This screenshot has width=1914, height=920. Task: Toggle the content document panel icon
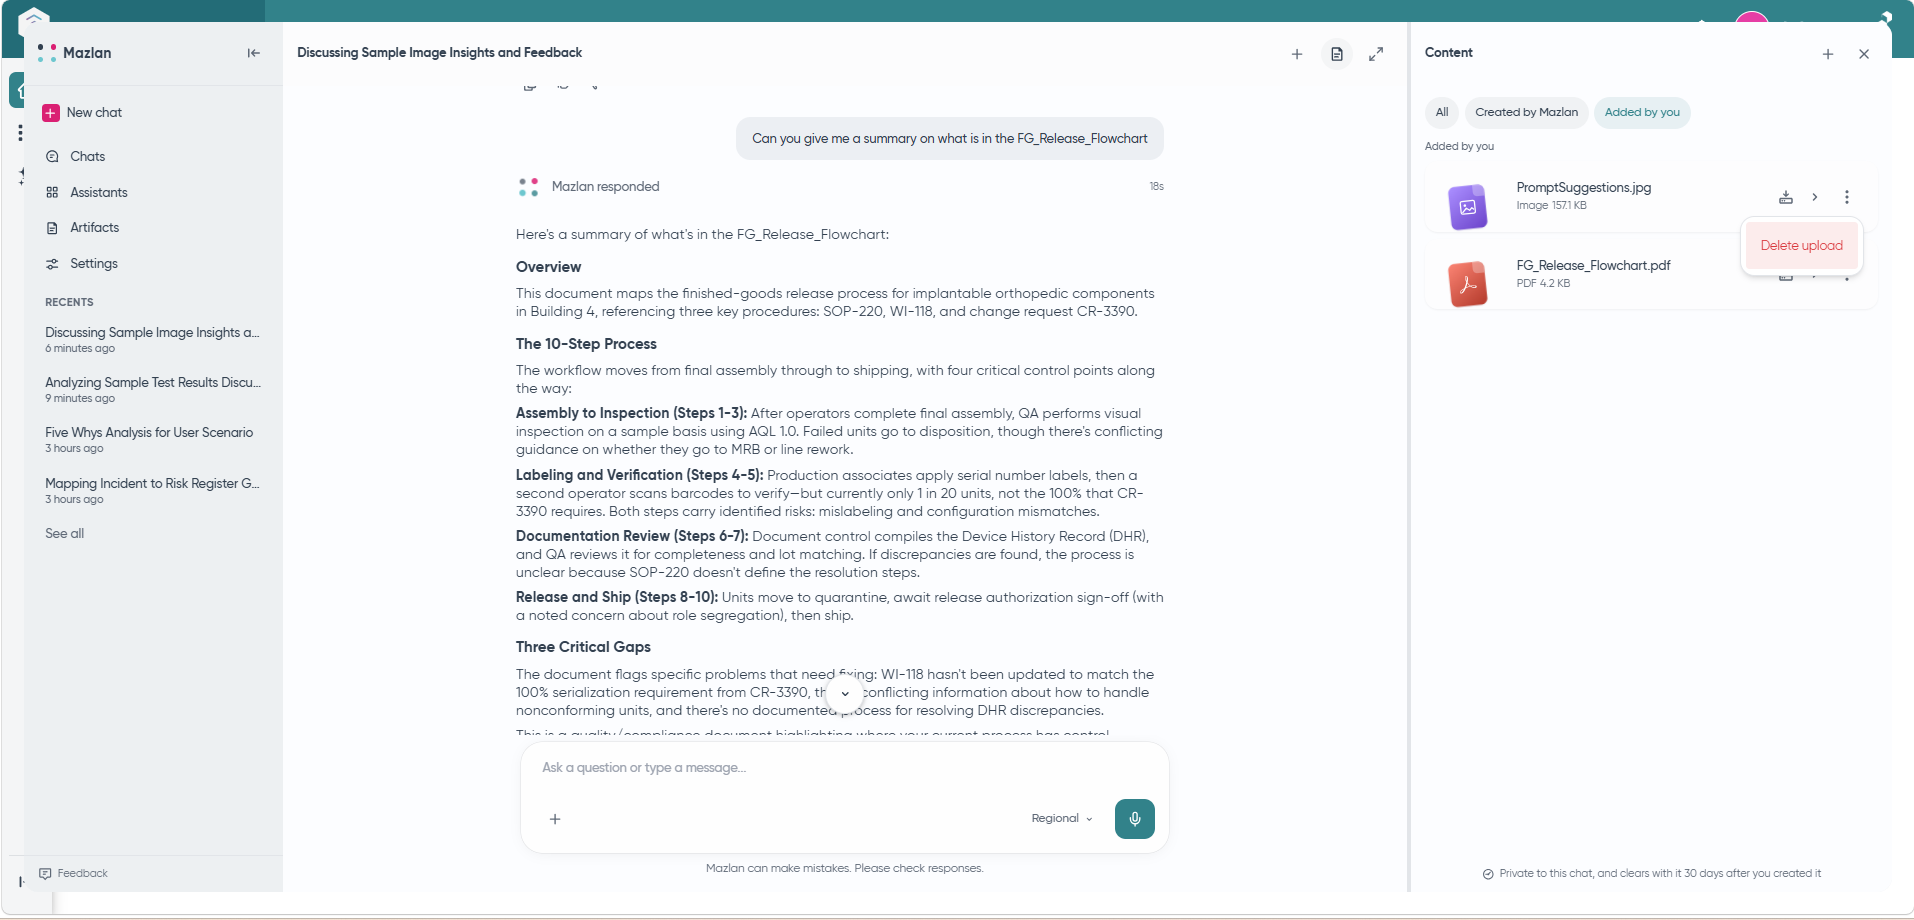tap(1337, 54)
